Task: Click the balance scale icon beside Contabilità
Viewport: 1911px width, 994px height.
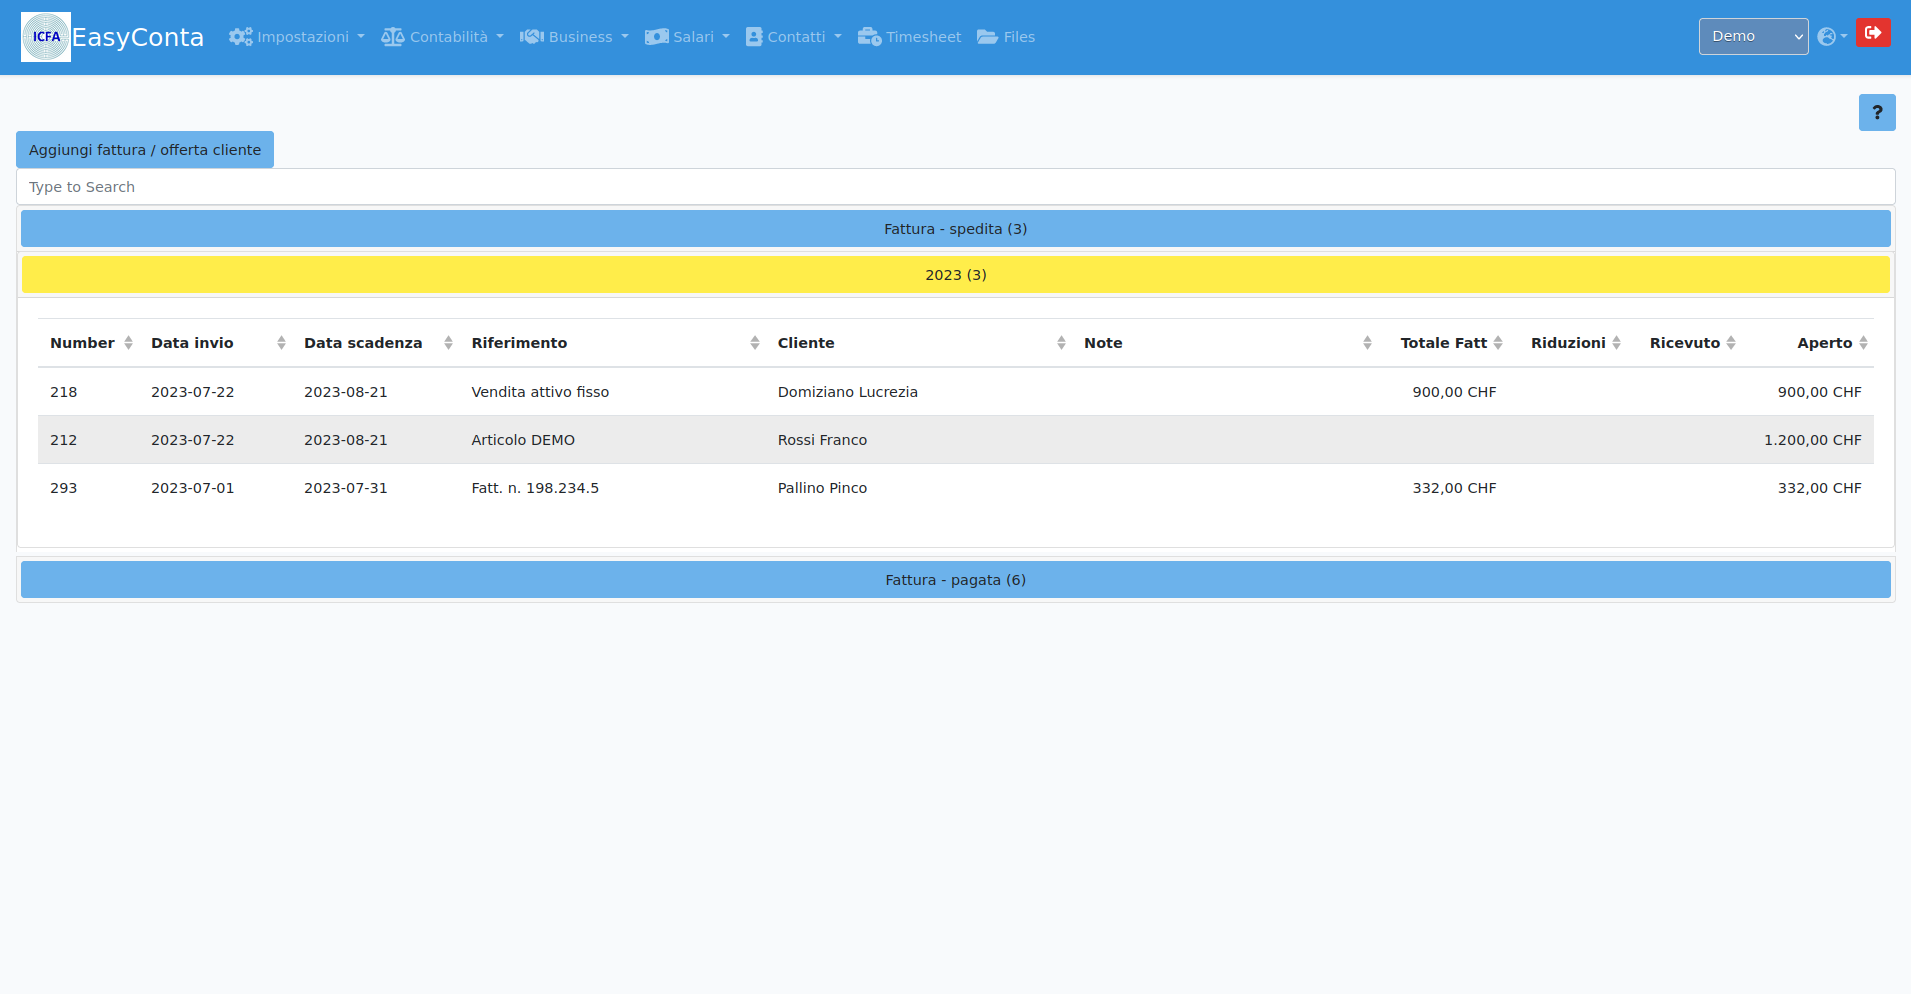Action: pos(393,37)
